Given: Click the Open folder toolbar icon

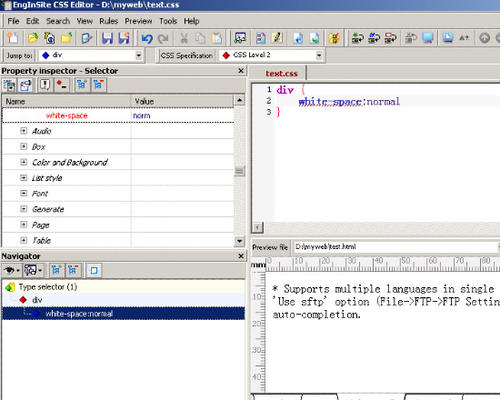Looking at the screenshot, I should (x=33, y=38).
